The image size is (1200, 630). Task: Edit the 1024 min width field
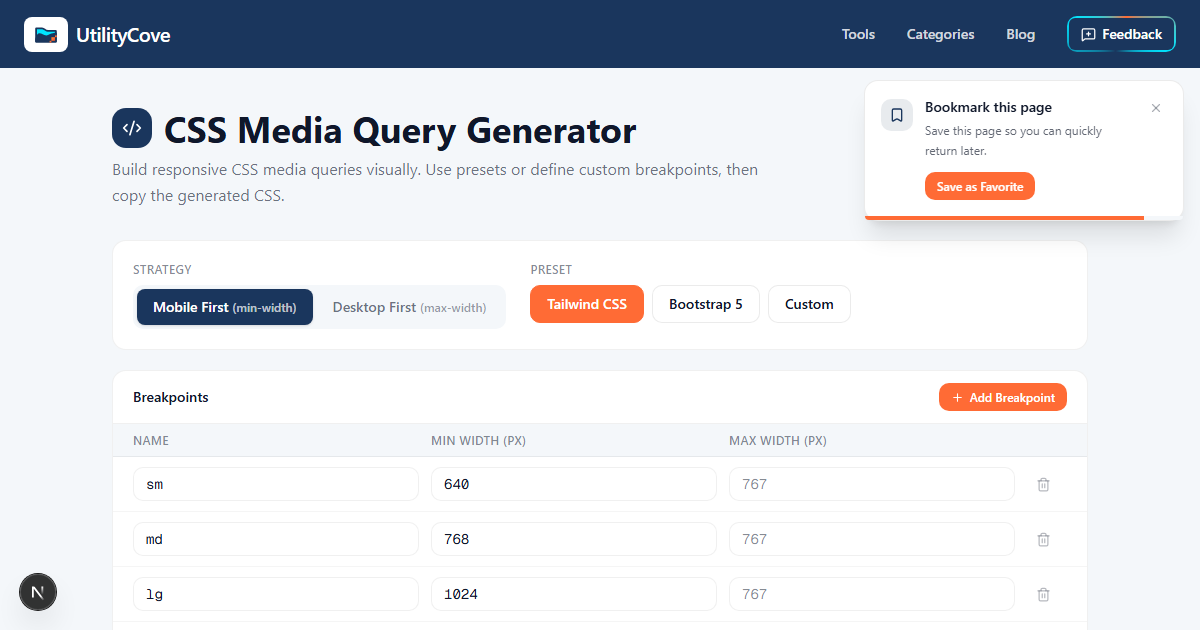(574, 594)
